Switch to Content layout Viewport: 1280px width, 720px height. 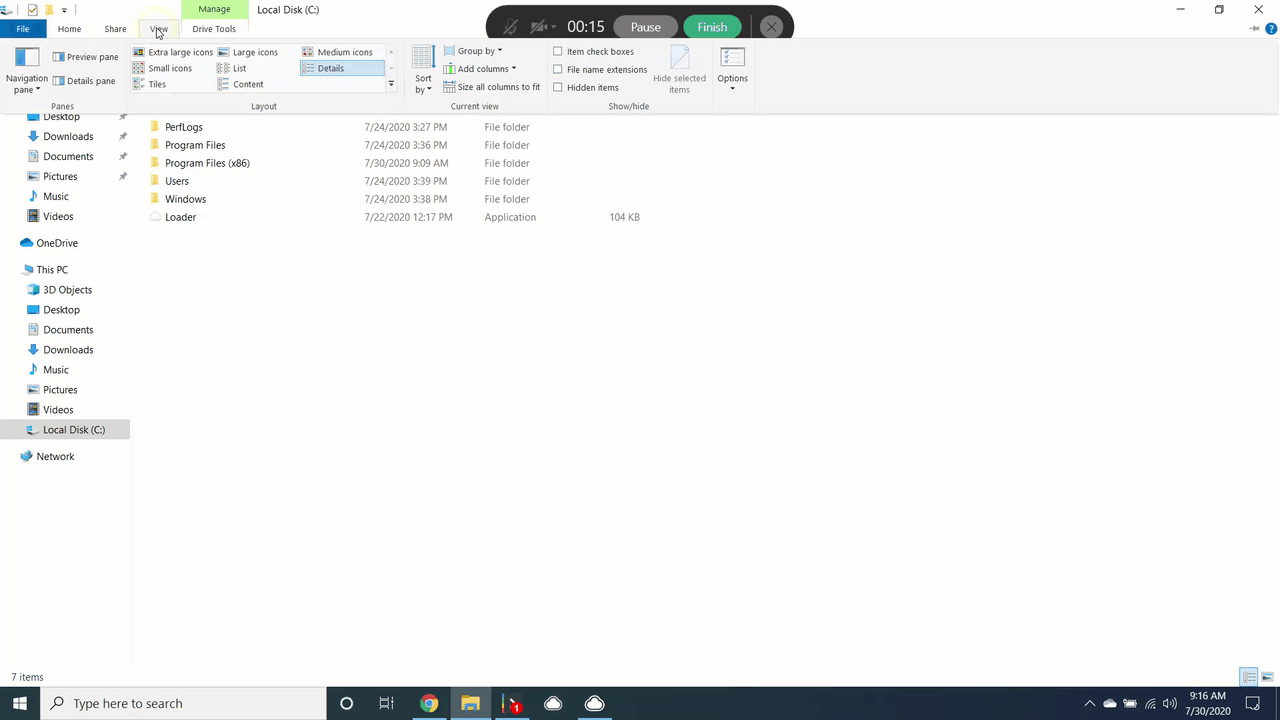pyautogui.click(x=241, y=84)
